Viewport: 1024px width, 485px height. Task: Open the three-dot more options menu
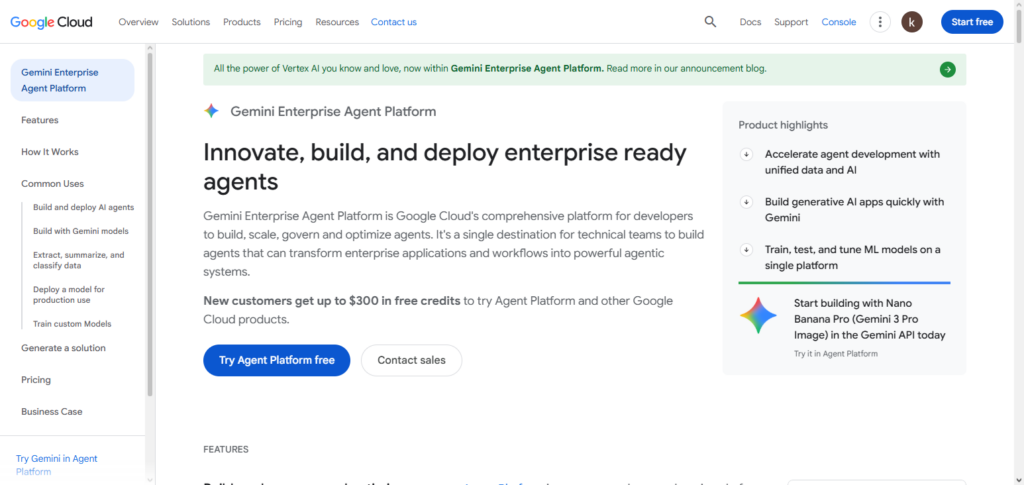pyautogui.click(x=880, y=22)
